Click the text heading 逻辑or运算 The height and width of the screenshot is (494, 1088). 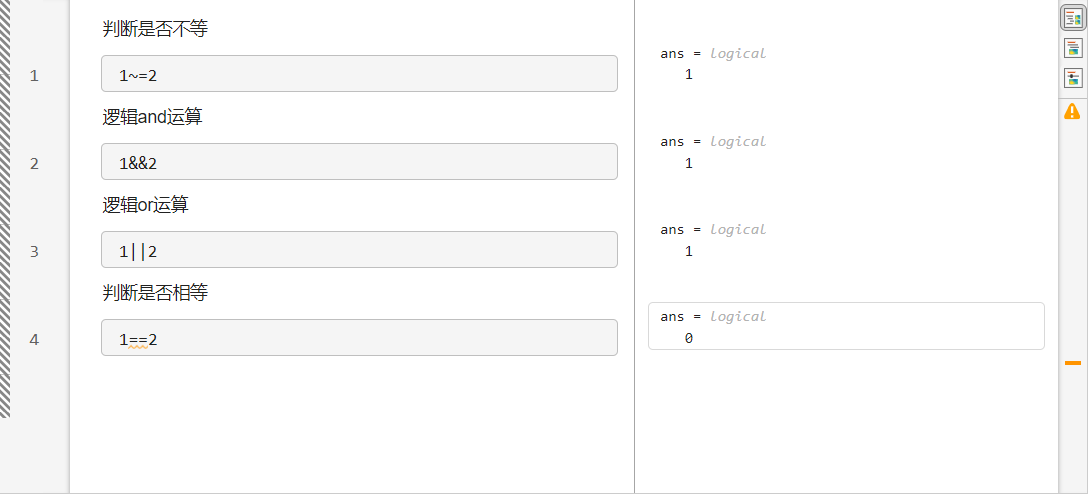click(x=145, y=205)
